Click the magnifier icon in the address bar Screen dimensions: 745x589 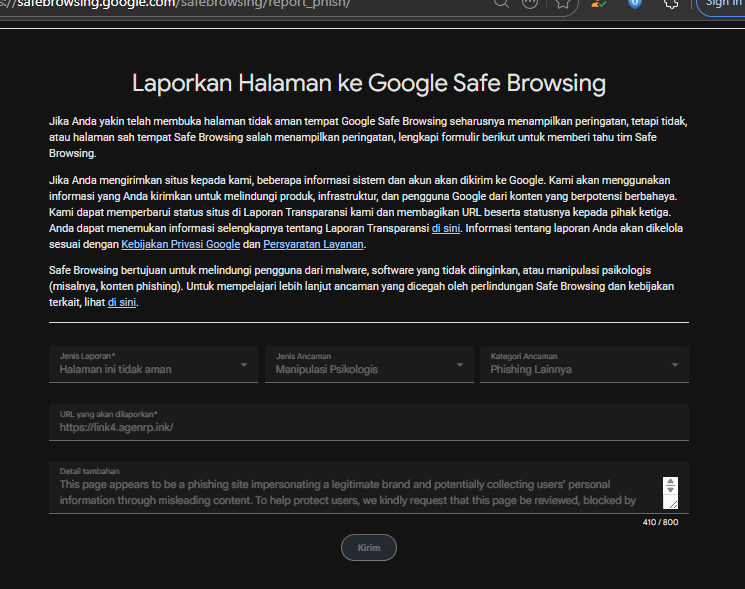(501, 3)
